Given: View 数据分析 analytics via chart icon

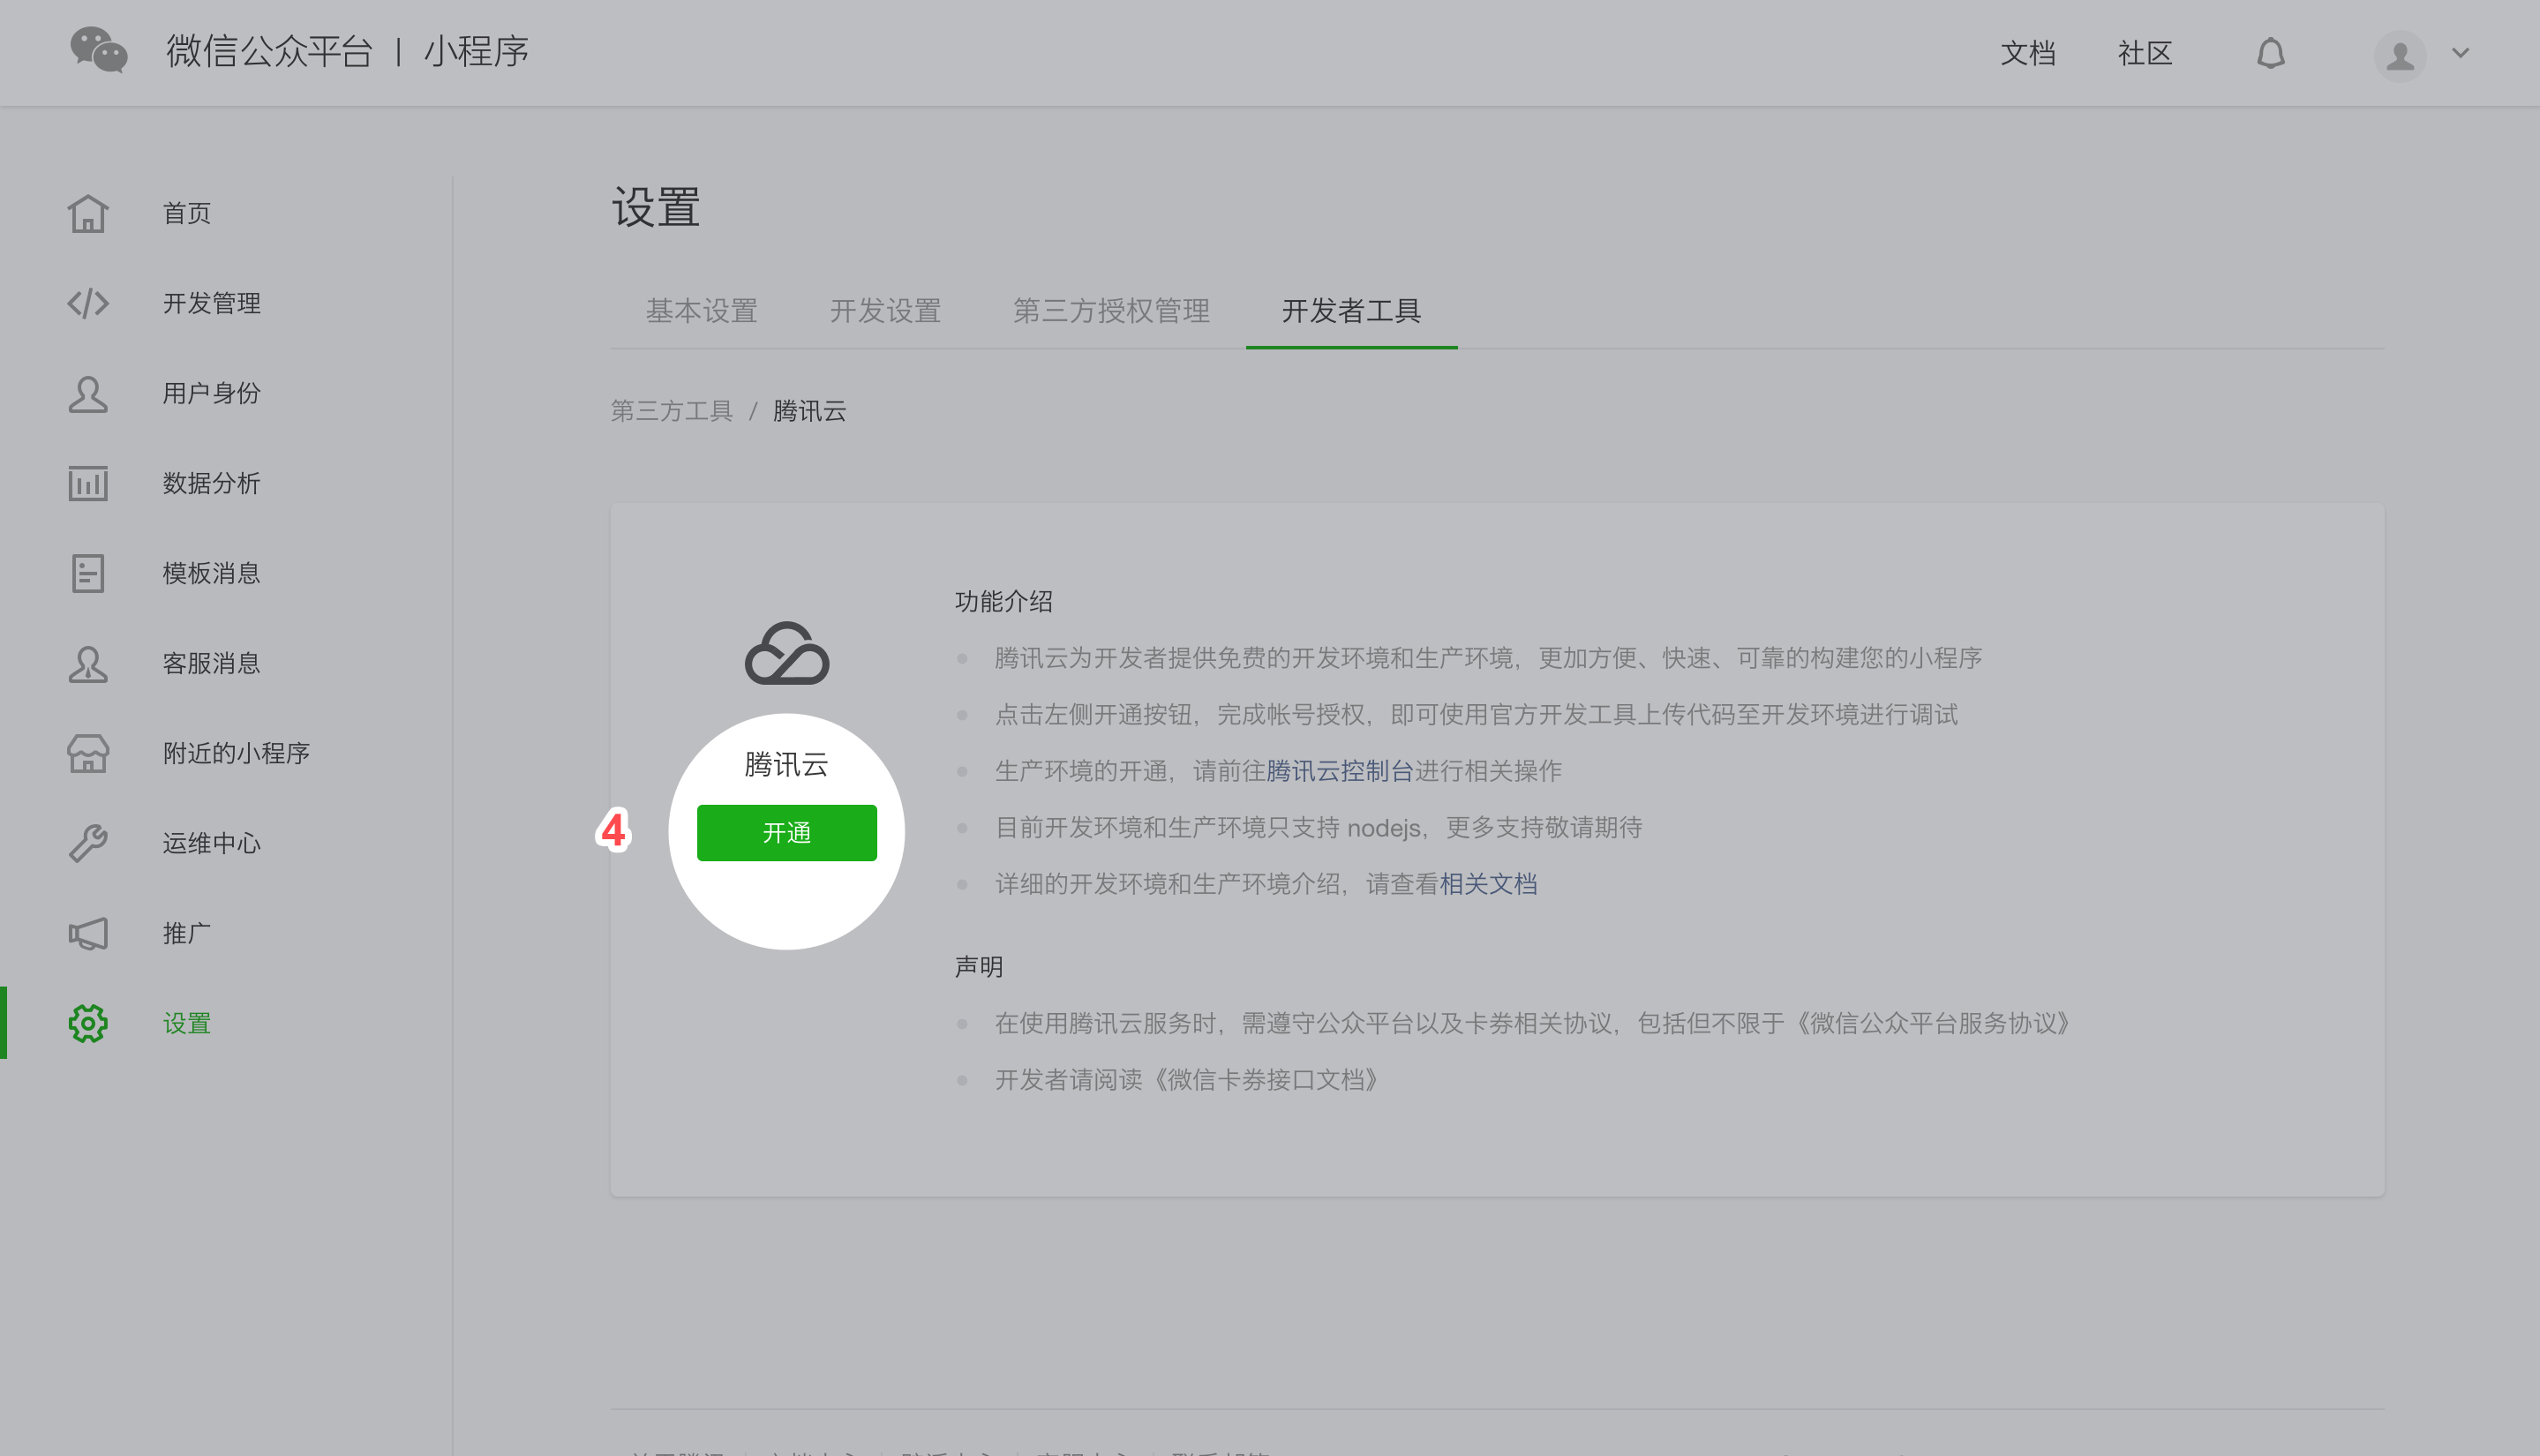Looking at the screenshot, I should tap(88, 483).
